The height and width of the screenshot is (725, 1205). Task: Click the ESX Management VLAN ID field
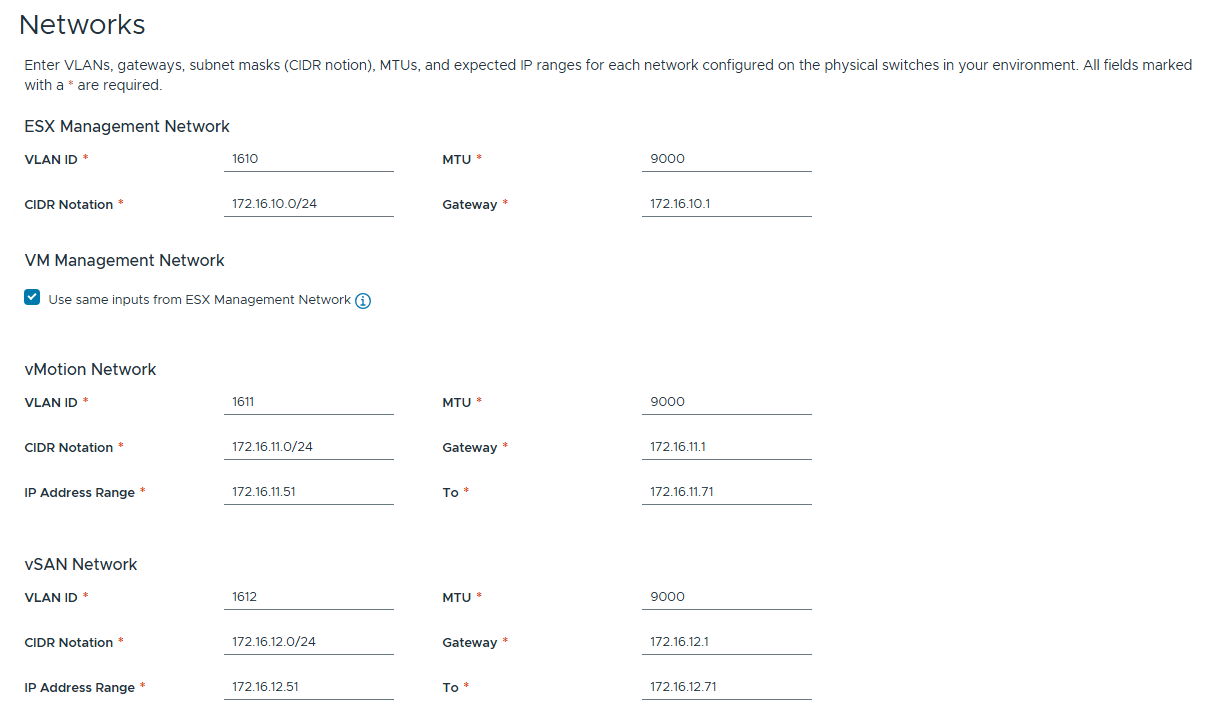point(308,158)
